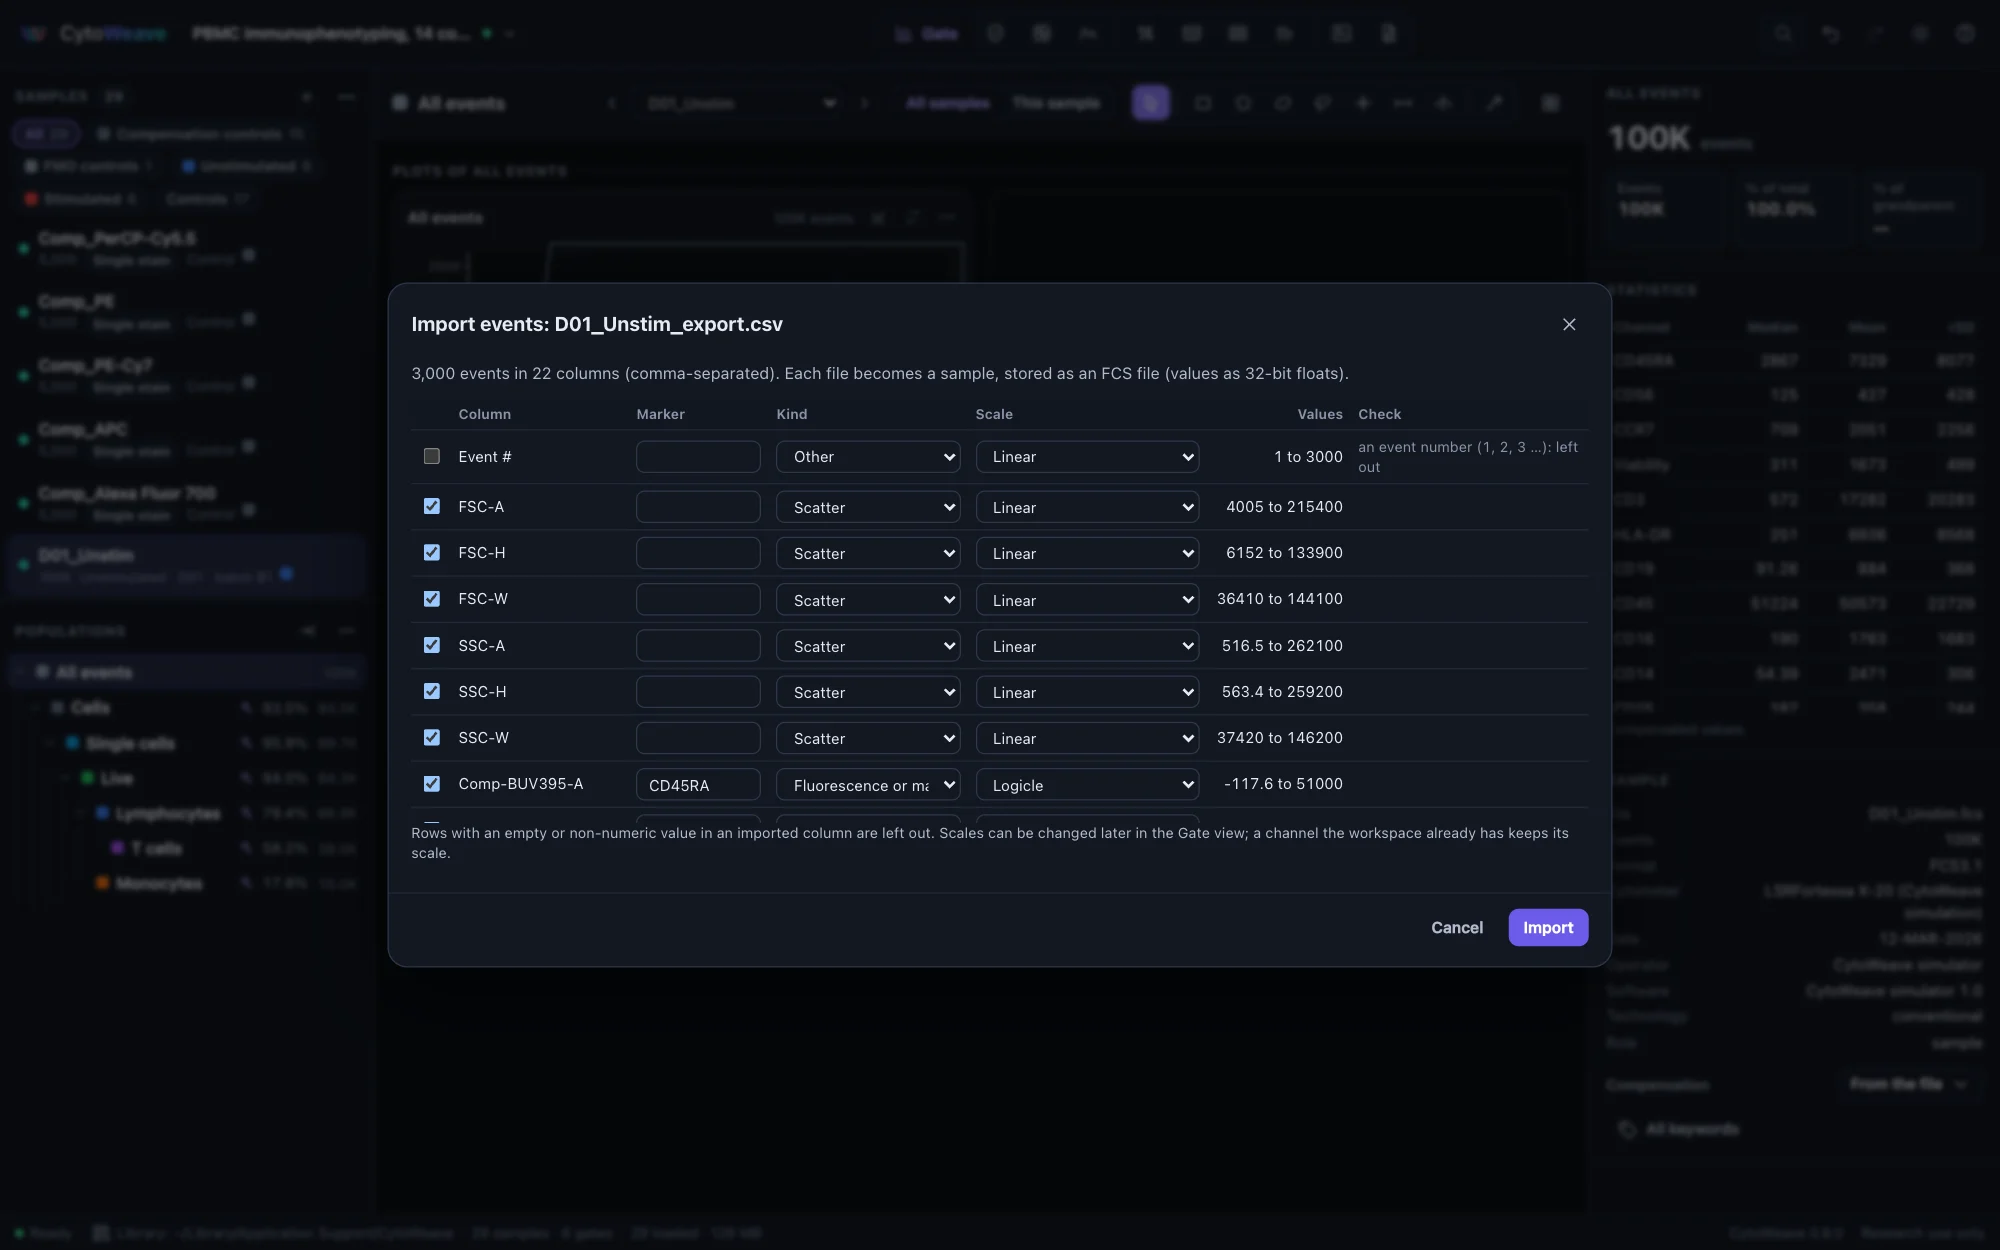Open the Scale dropdown for SSC-H
Image resolution: width=2000 pixels, height=1250 pixels.
[1087, 692]
